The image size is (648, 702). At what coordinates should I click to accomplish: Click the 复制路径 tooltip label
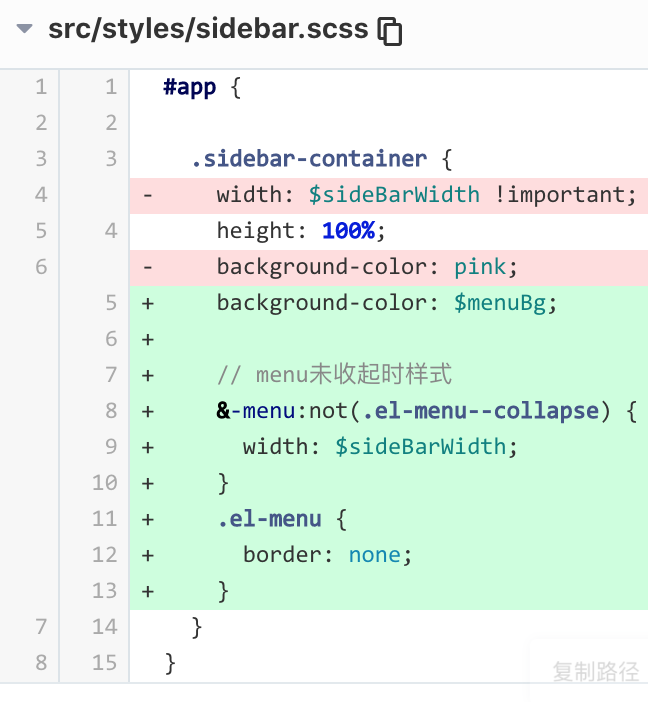(x=596, y=671)
